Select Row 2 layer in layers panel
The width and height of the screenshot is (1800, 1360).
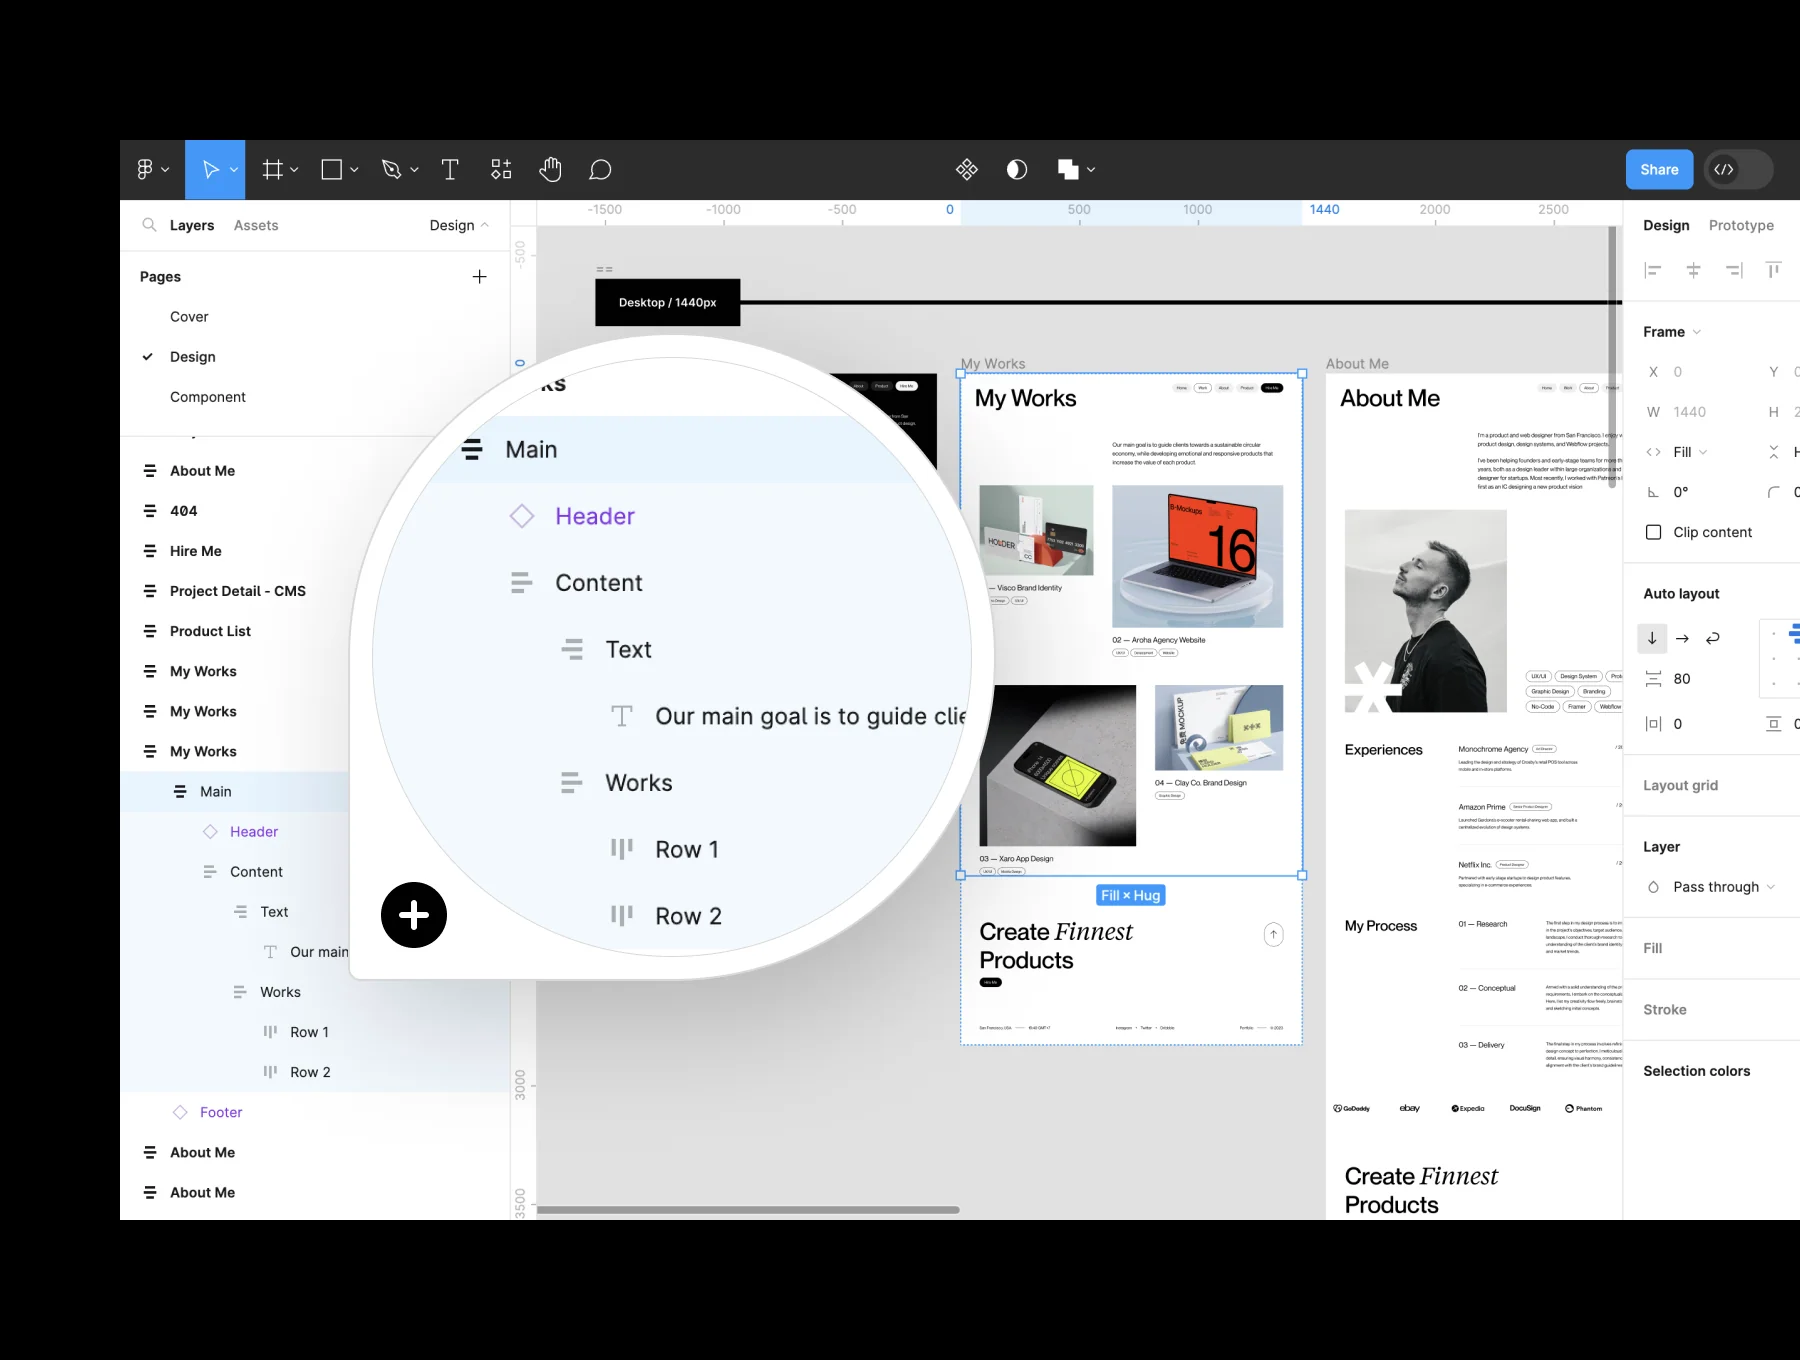tap(310, 1072)
